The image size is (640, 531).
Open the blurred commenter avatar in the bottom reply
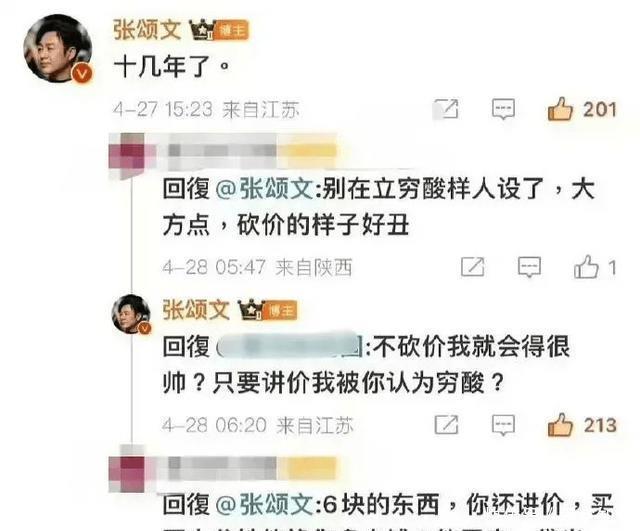(127, 474)
